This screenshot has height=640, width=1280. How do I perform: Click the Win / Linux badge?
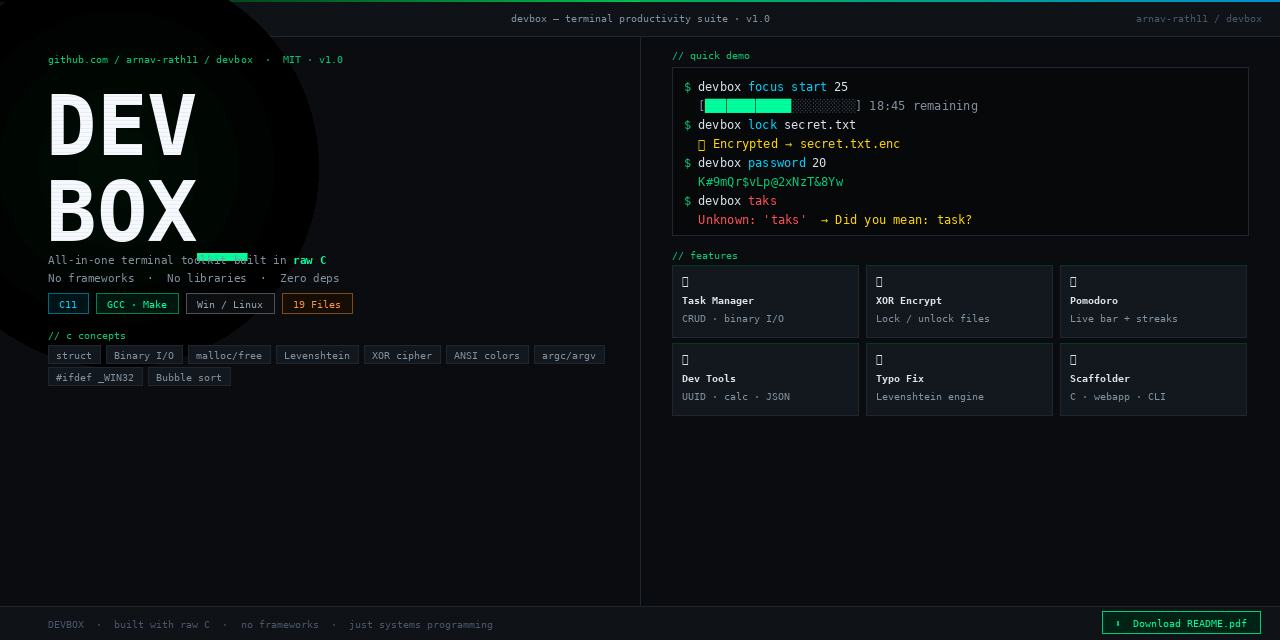coord(230,304)
